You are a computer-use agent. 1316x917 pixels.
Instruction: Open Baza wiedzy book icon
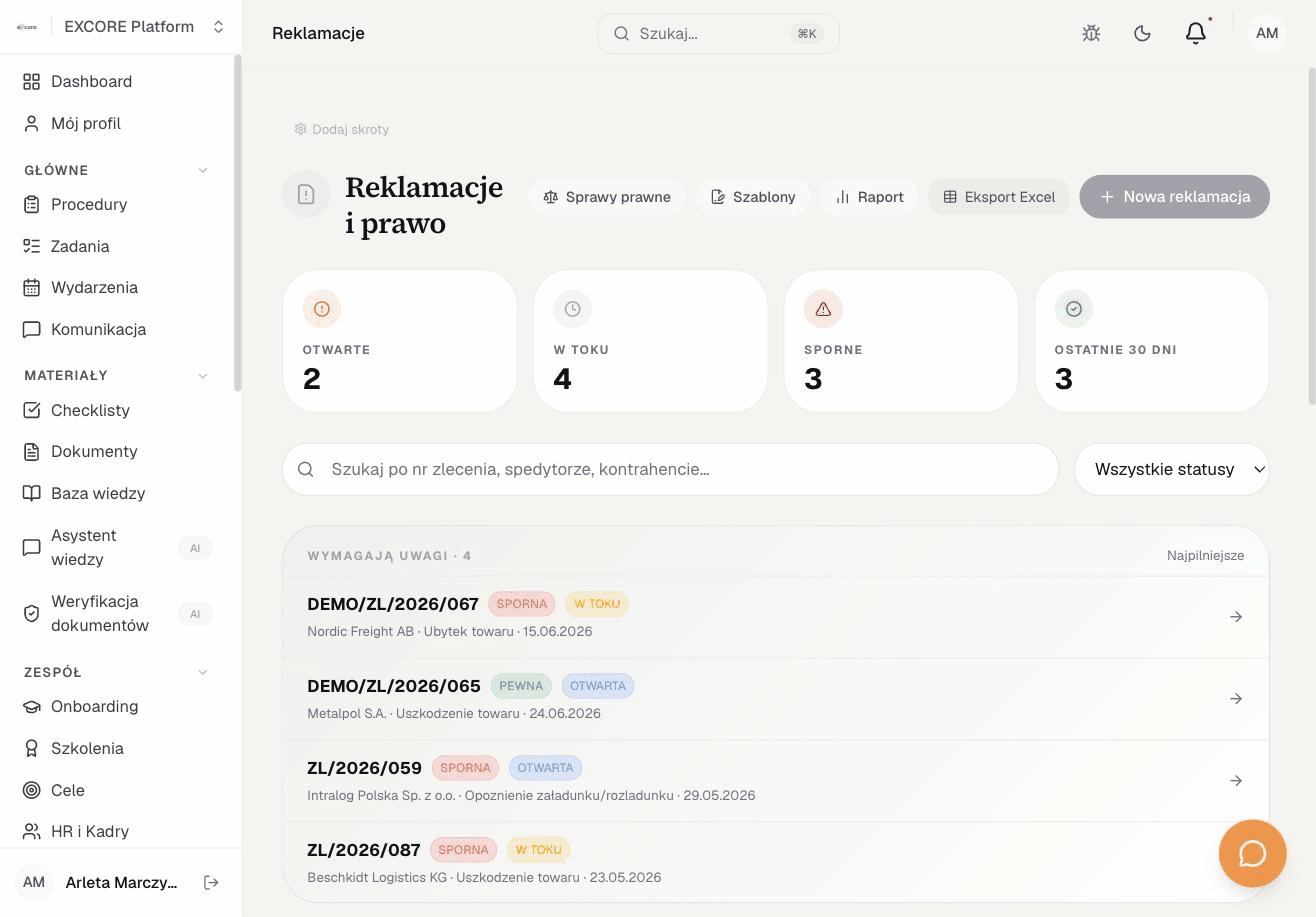[x=32, y=494]
